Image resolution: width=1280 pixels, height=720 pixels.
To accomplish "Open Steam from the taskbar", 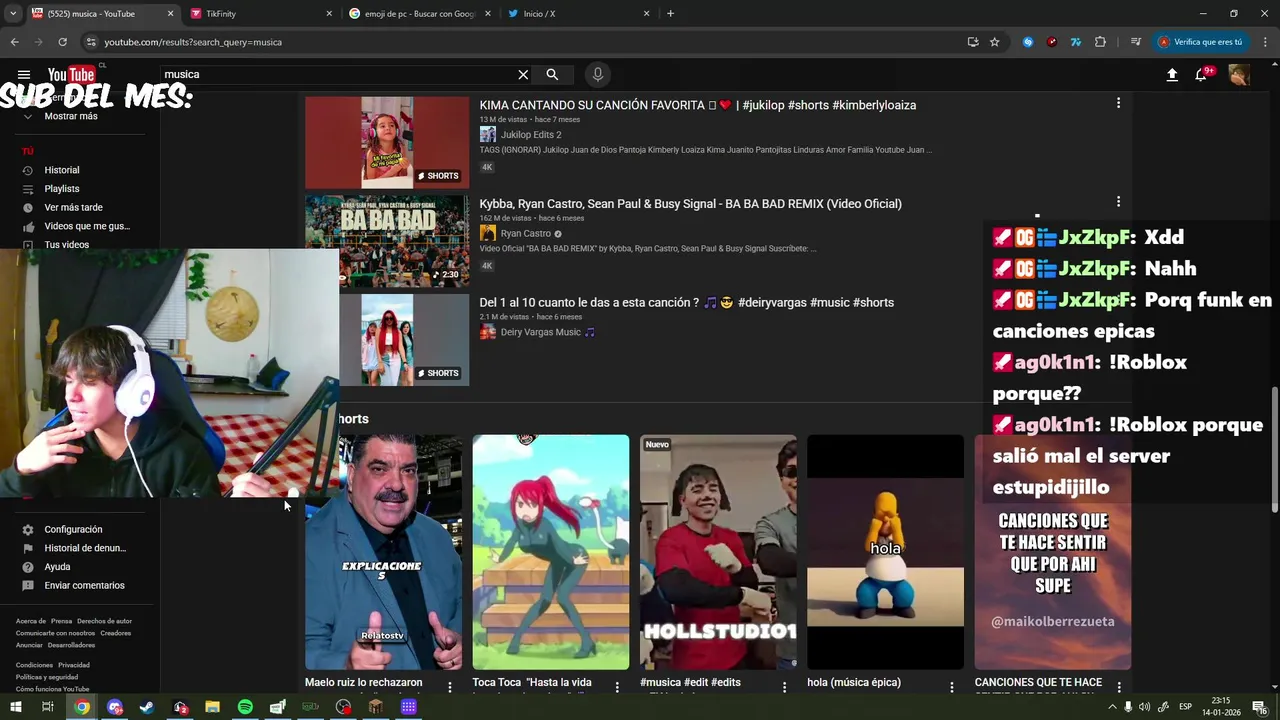I will (147, 707).
